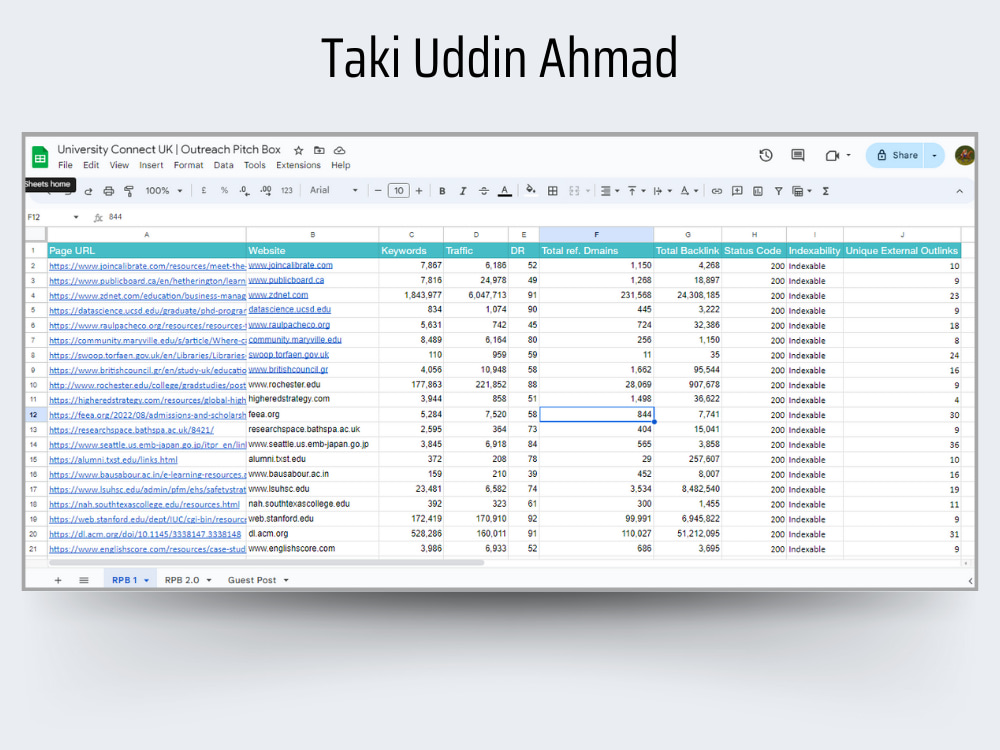Decrease font size with minus
The width and height of the screenshot is (1000, 750).
click(x=378, y=191)
